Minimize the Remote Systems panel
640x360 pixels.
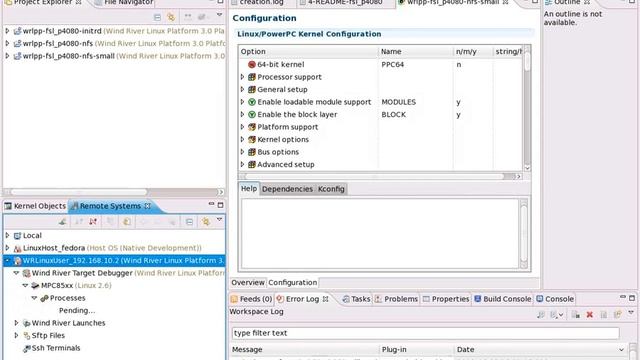coord(211,204)
